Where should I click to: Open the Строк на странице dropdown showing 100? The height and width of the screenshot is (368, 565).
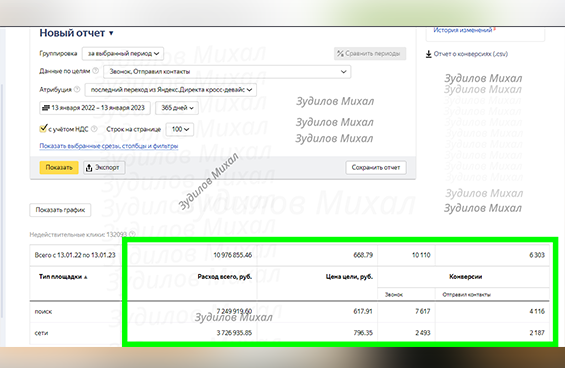point(179,129)
